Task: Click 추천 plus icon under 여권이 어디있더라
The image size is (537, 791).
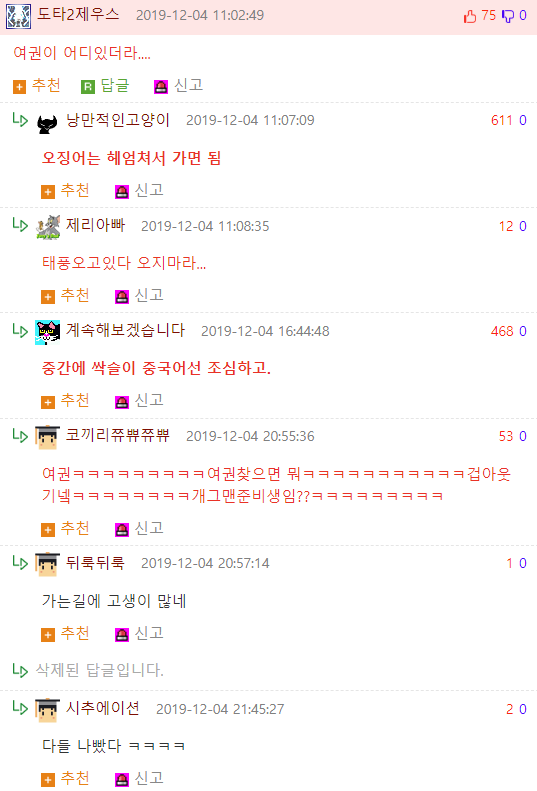Action: click(x=19, y=87)
